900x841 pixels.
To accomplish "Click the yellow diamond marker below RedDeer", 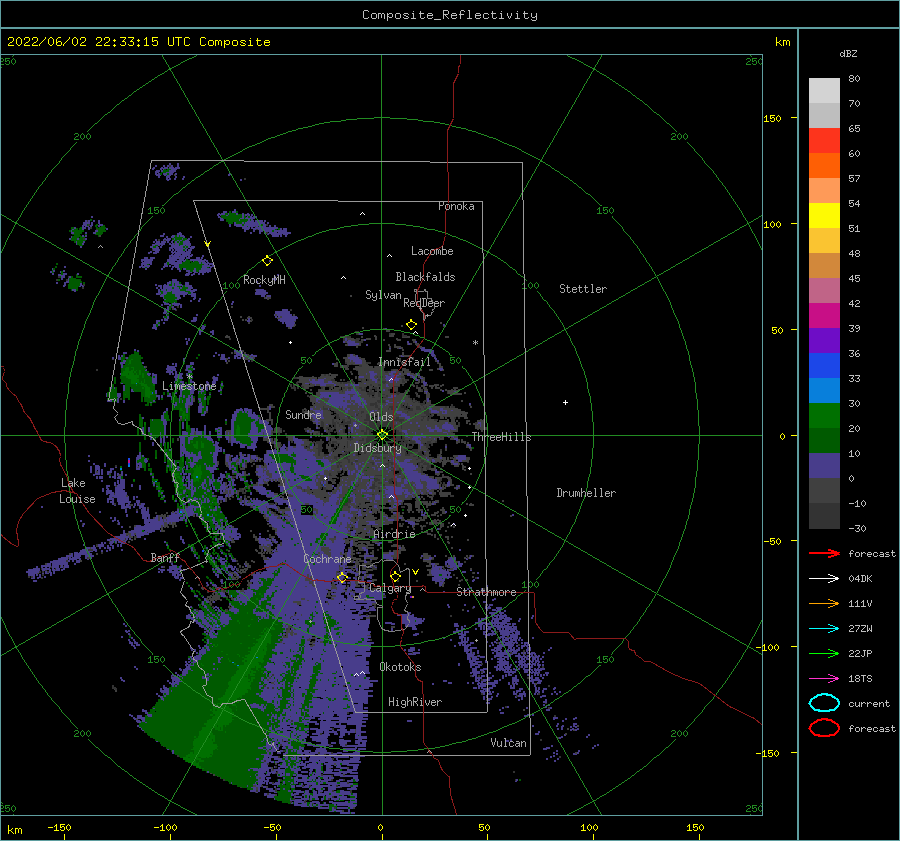I will tap(411, 325).
